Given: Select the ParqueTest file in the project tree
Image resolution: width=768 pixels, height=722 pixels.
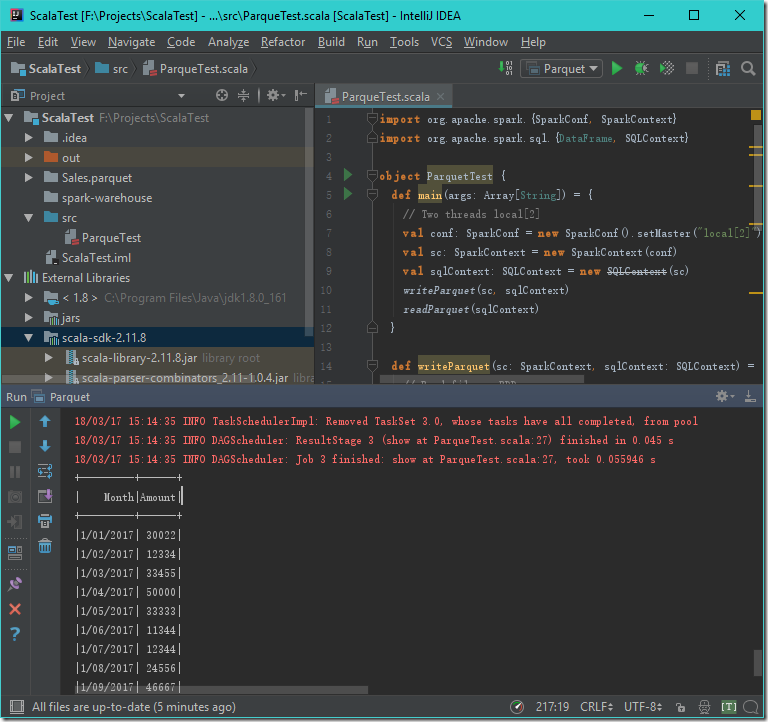Looking at the screenshot, I should click(112, 238).
